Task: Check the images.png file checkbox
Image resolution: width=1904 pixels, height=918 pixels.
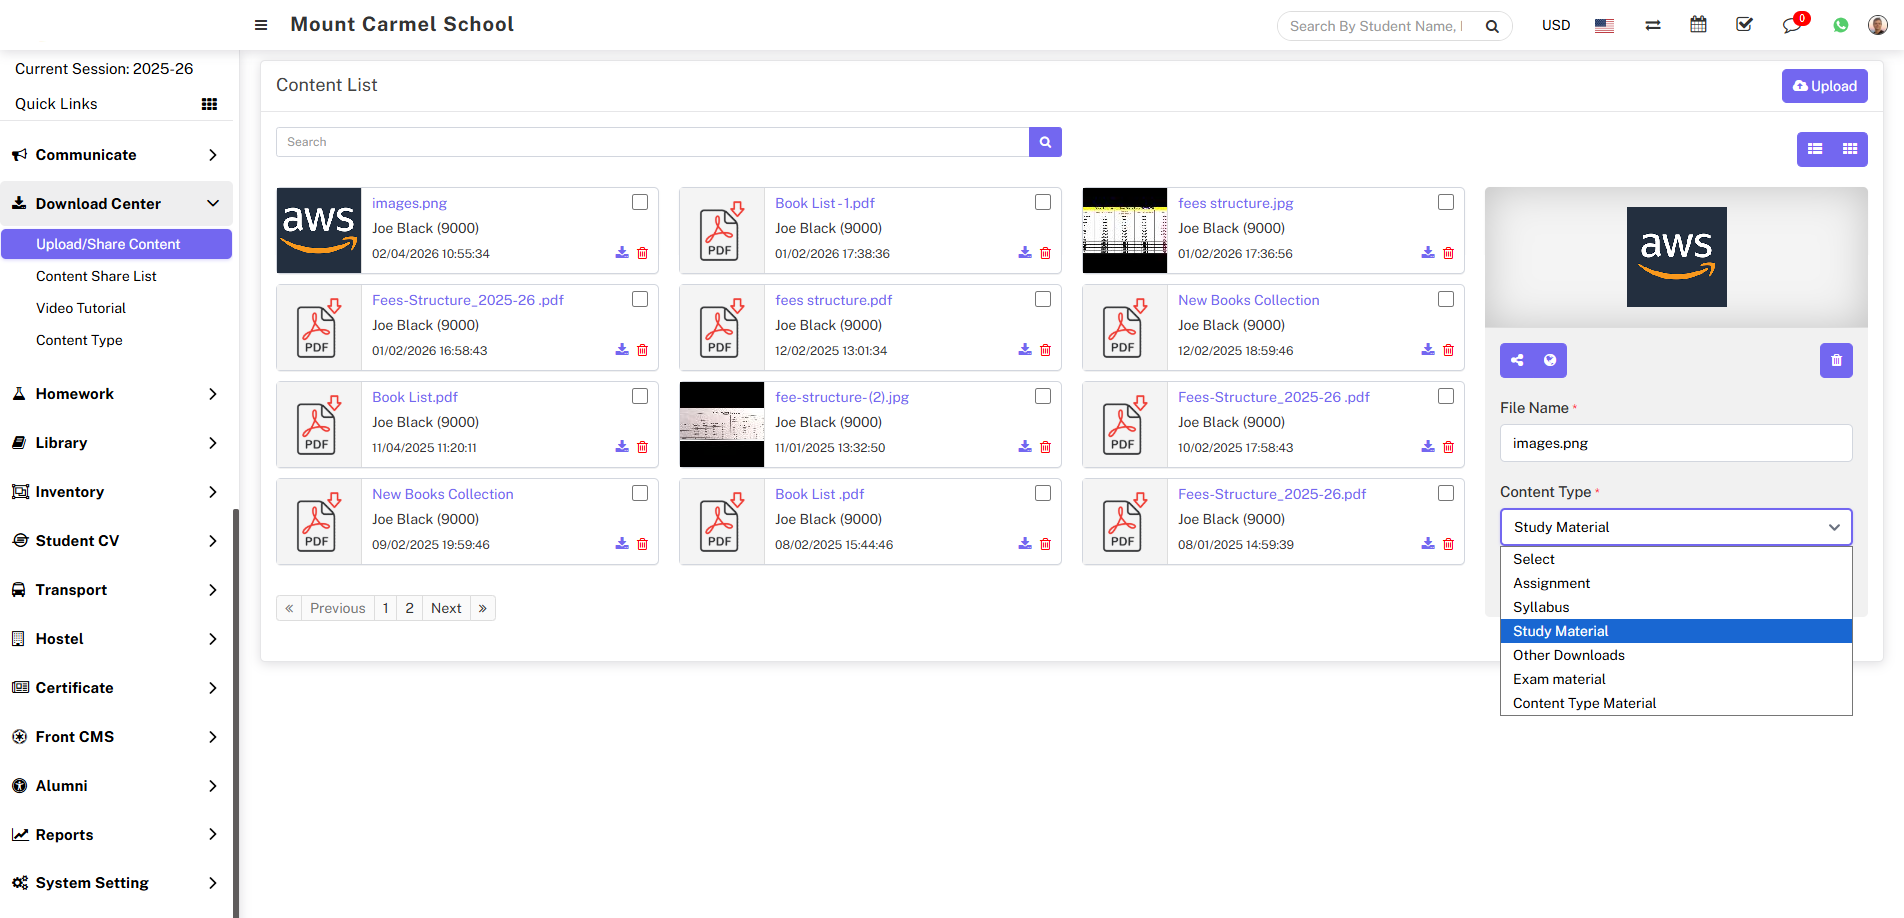Action: [640, 203]
